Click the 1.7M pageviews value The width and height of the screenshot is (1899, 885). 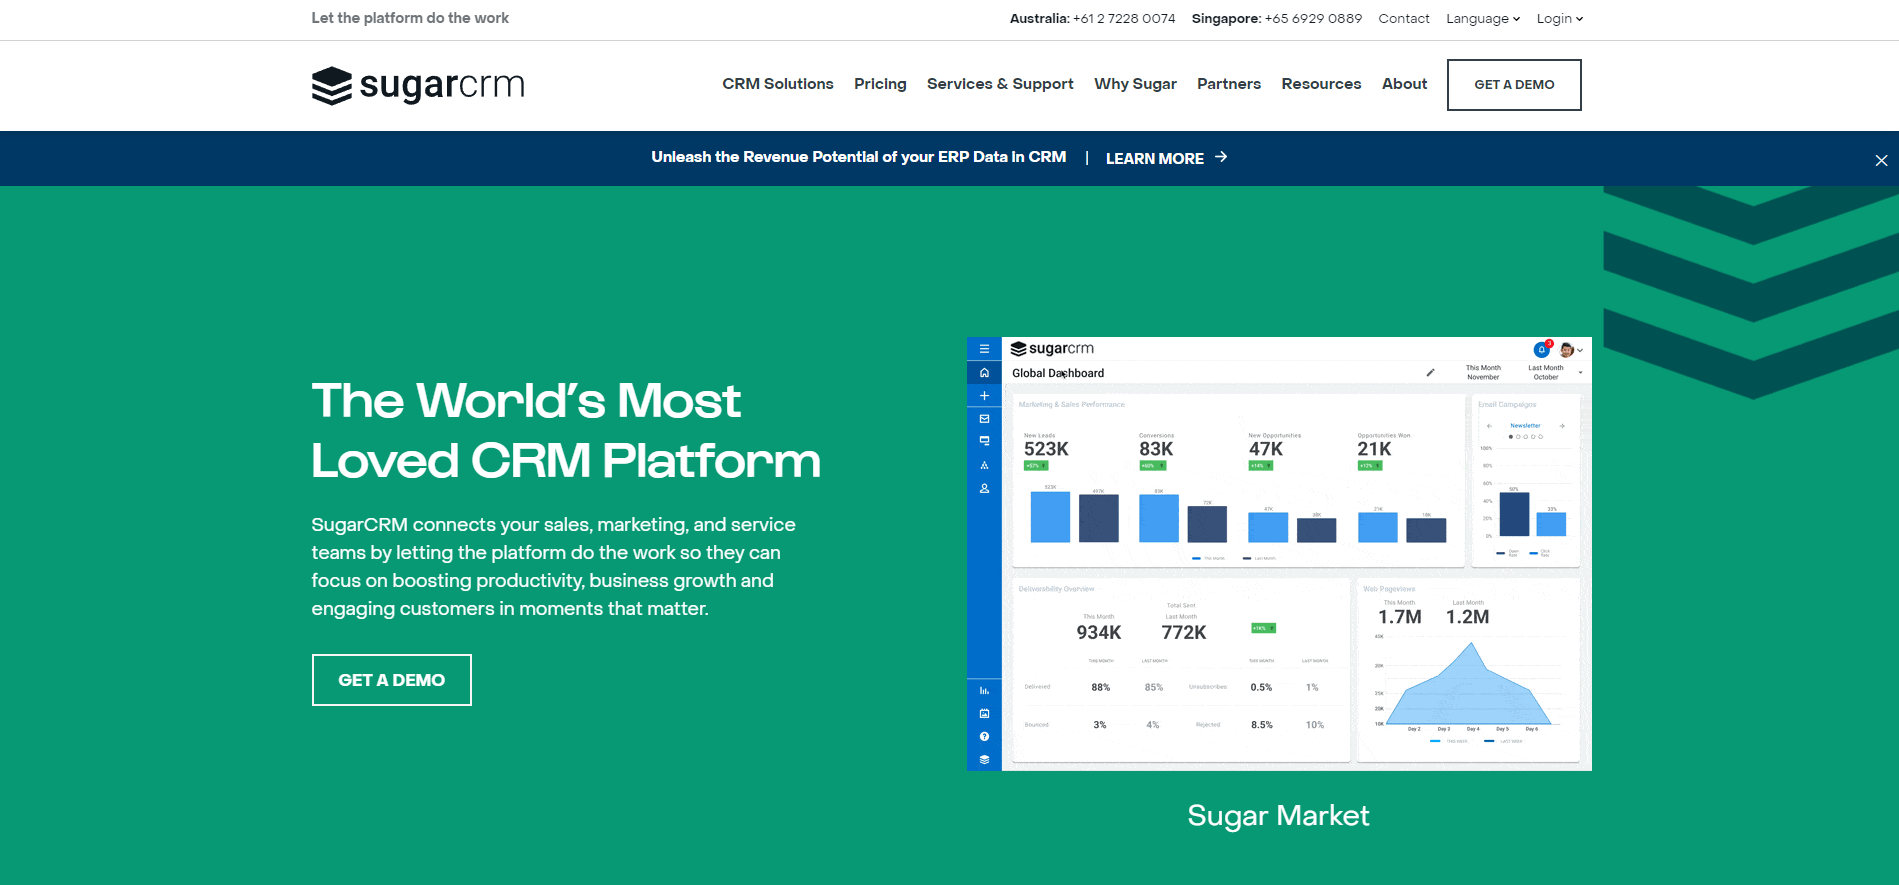(x=1400, y=617)
